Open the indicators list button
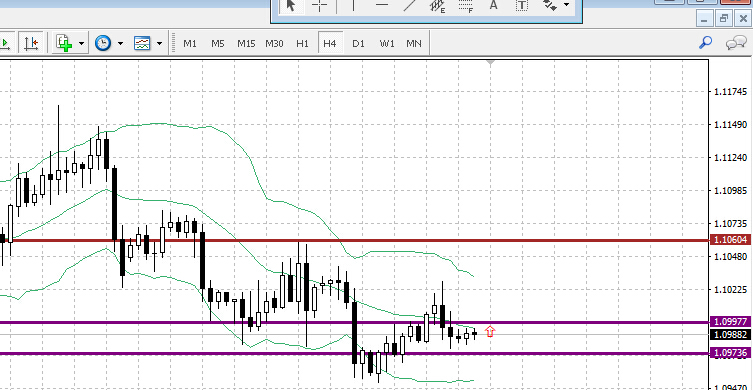 (64, 44)
